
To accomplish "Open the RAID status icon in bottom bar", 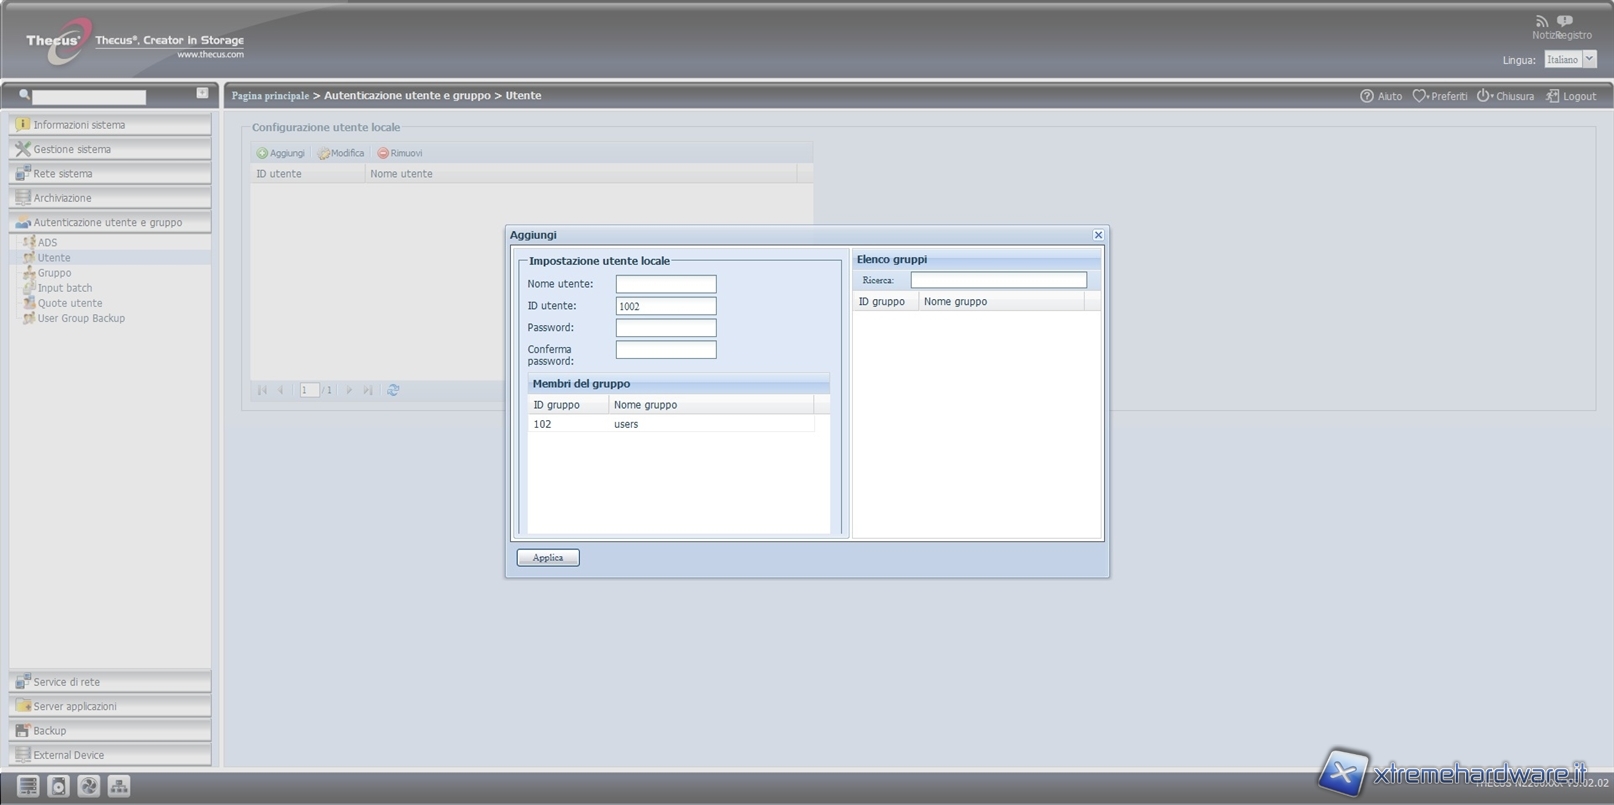I will [x=28, y=786].
